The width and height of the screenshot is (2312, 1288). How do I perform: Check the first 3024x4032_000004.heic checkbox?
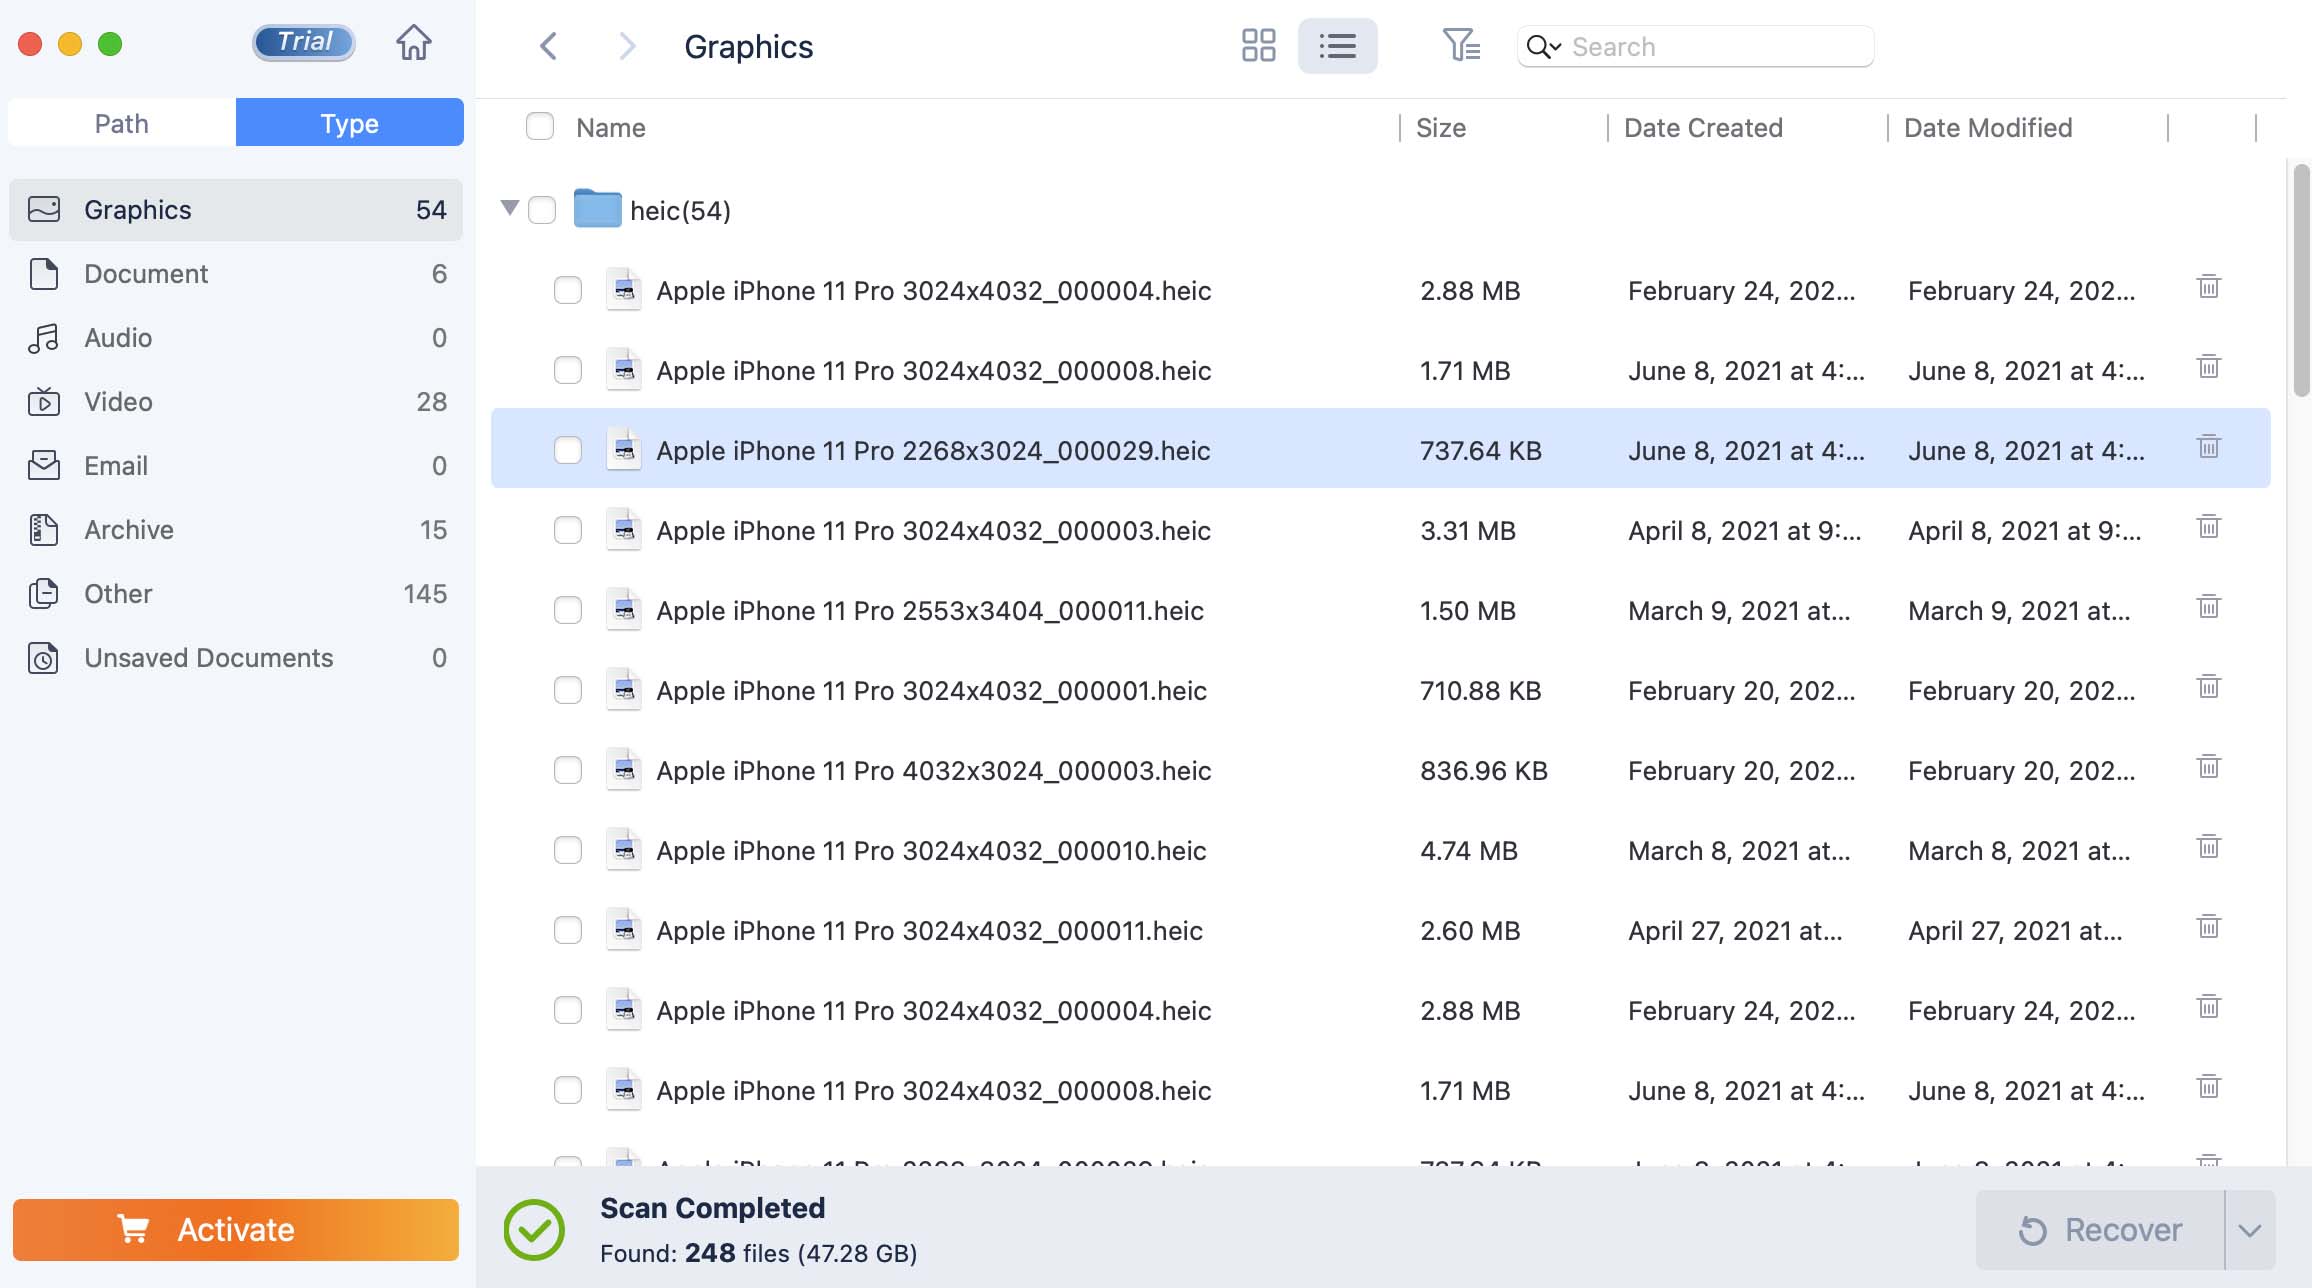pyautogui.click(x=568, y=290)
